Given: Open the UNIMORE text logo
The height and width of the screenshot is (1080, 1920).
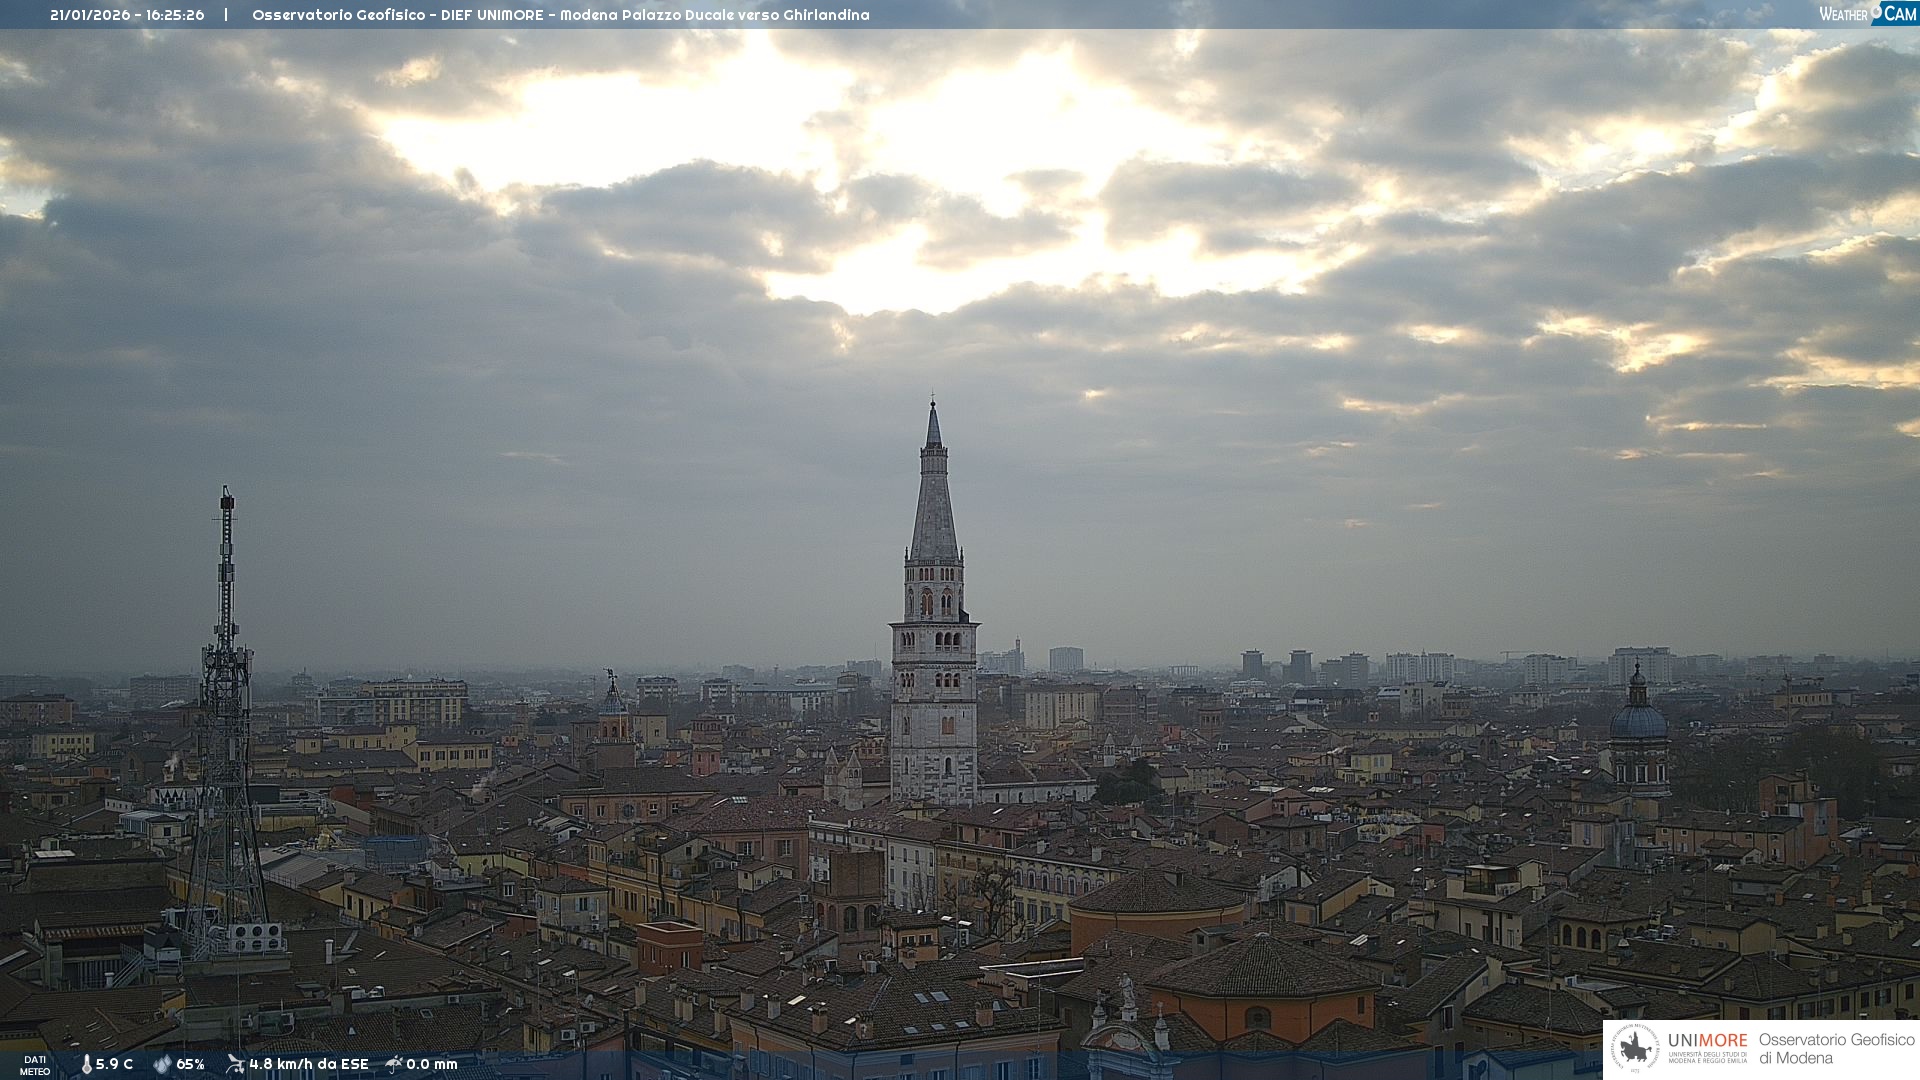Looking at the screenshot, I should [x=1707, y=1041].
